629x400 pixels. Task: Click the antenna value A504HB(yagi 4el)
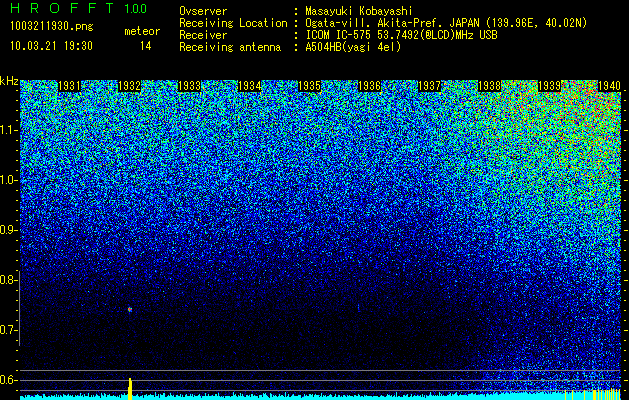[353, 47]
